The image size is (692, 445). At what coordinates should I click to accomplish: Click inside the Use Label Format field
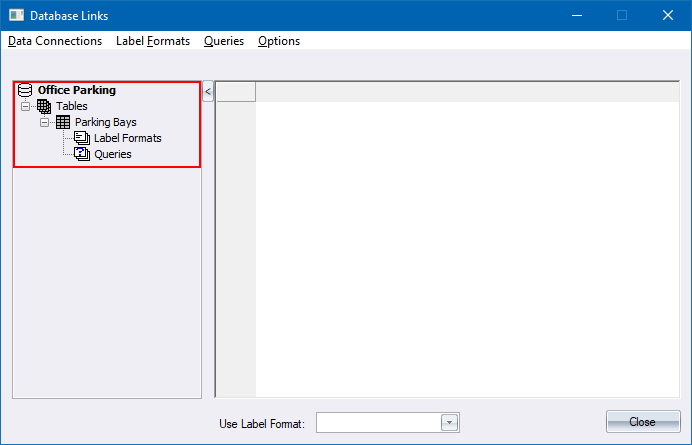(x=378, y=423)
